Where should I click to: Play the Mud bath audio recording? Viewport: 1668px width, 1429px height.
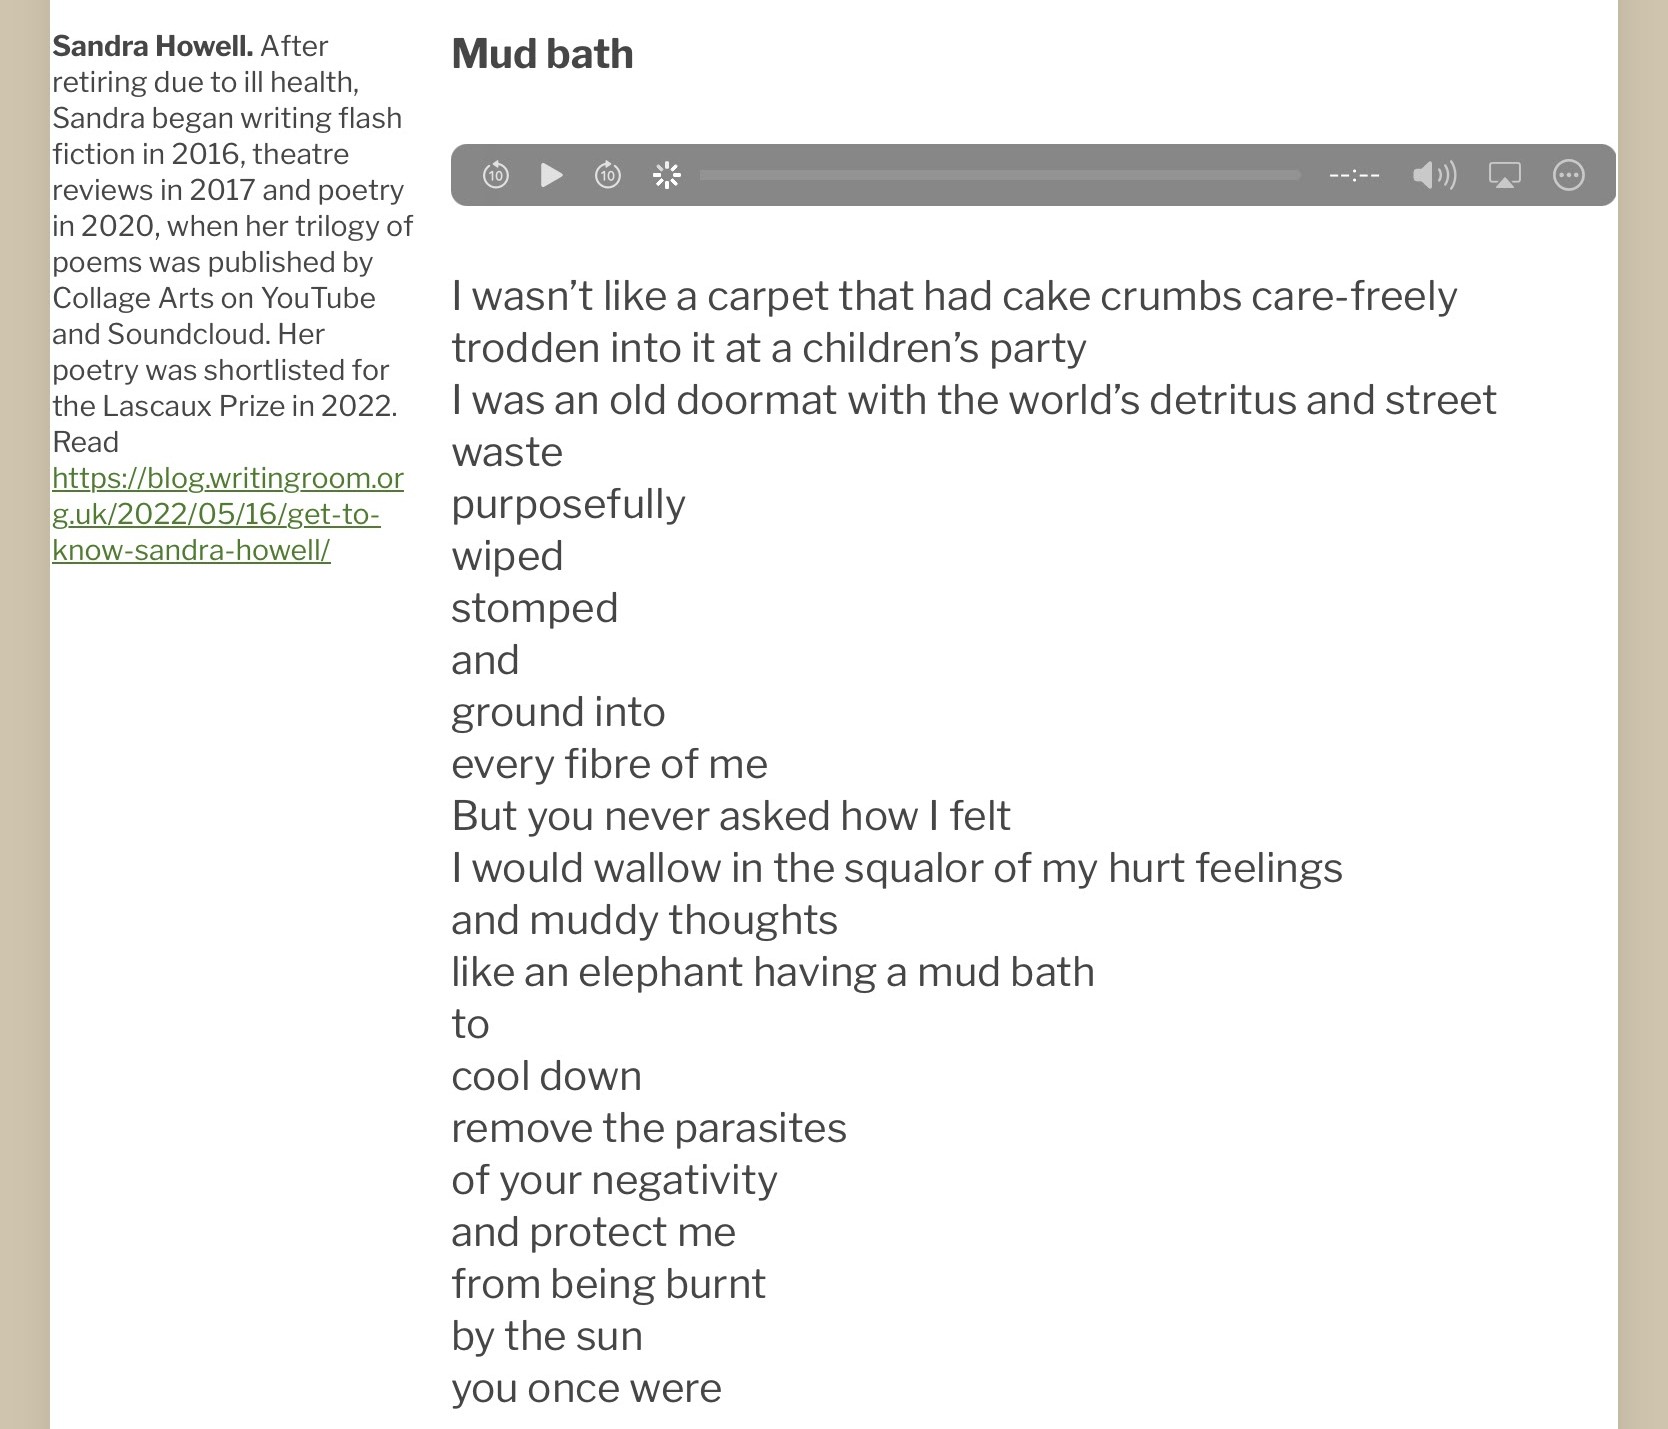click(551, 176)
